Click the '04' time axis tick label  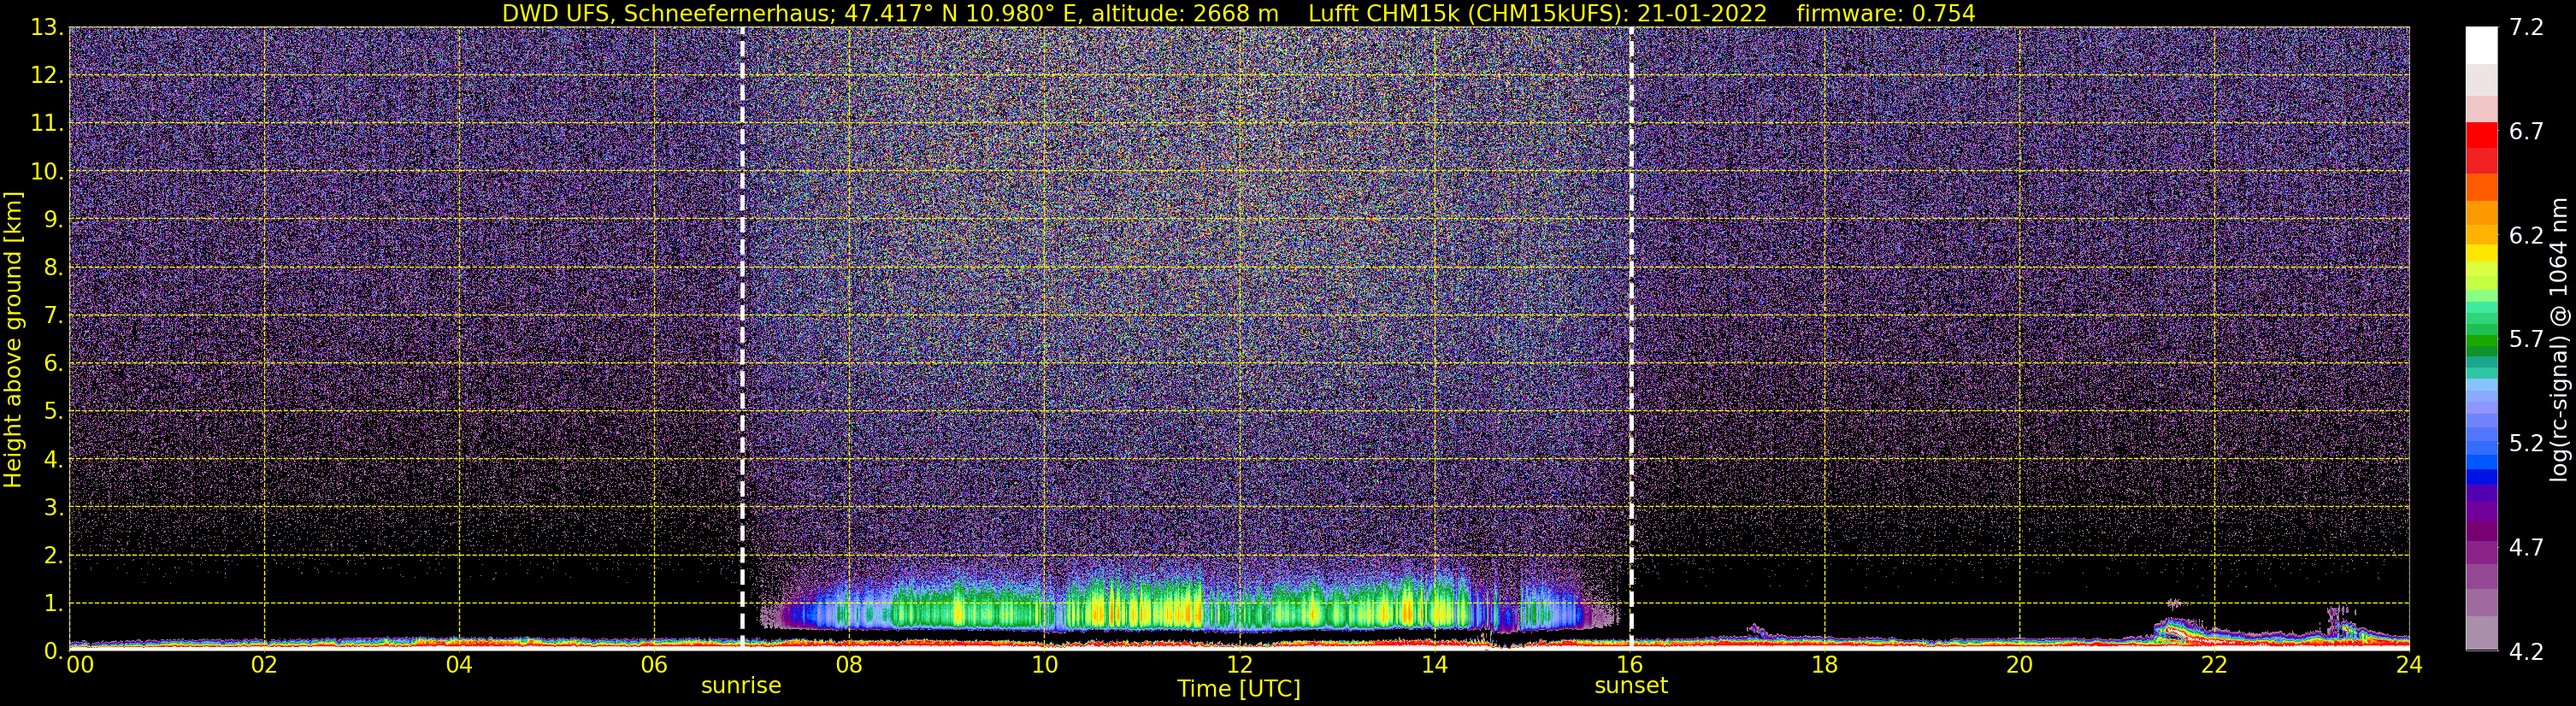point(459,665)
